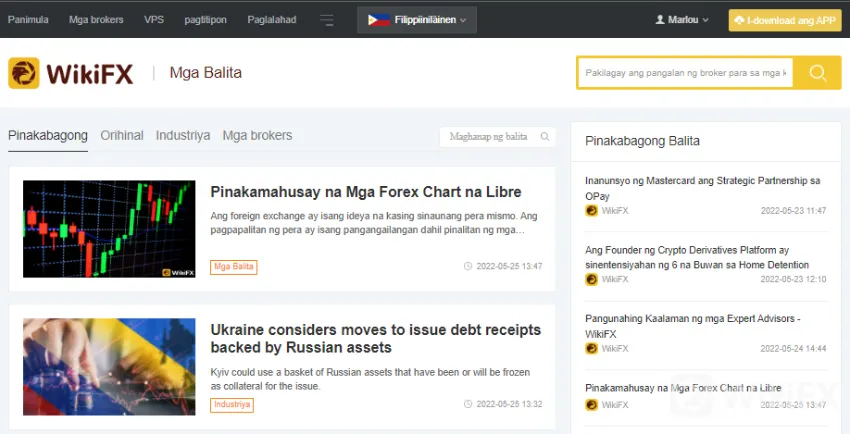This screenshot has width=850, height=434.
Task: Switch to the Industriya tab
Action: click(x=183, y=135)
